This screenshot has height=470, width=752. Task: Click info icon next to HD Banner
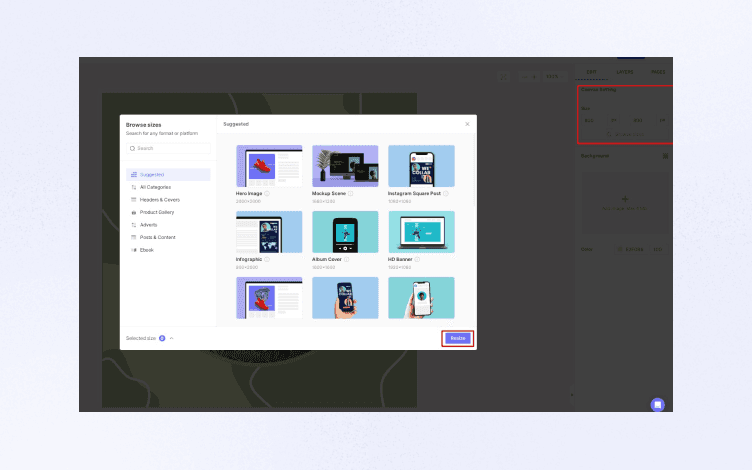click(x=417, y=259)
